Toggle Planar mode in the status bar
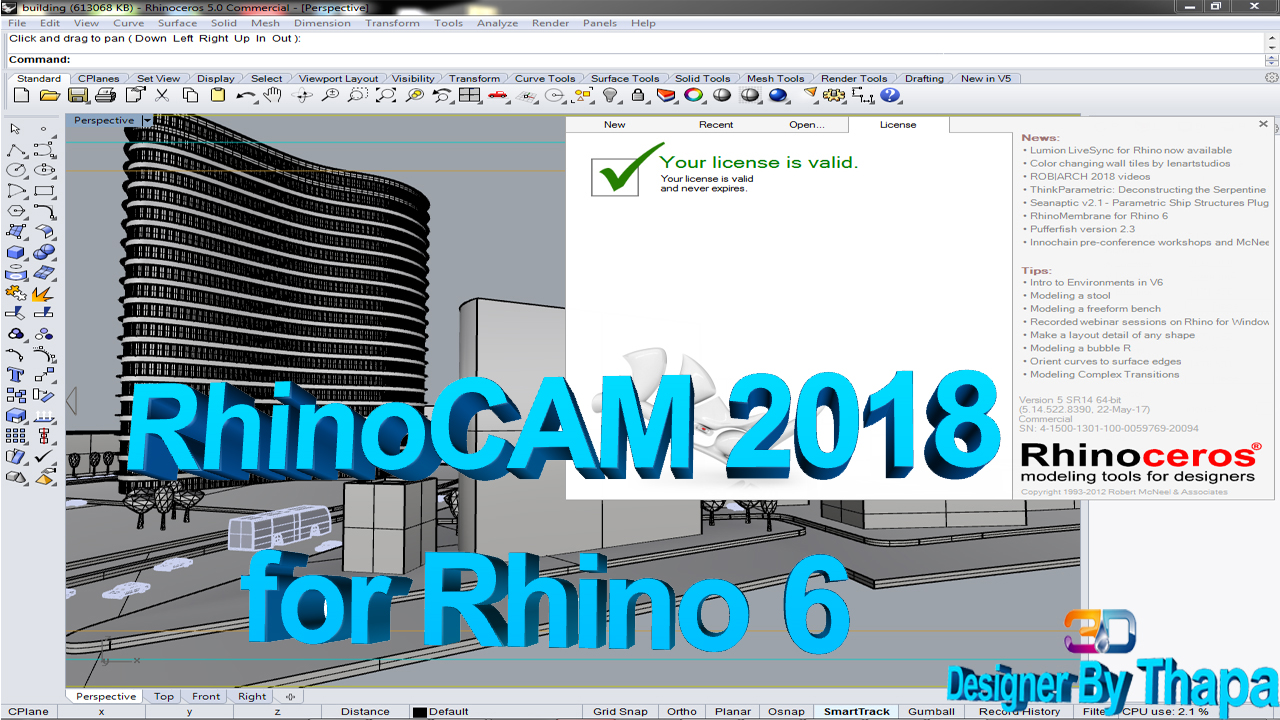This screenshot has width=1280, height=720. click(733, 712)
